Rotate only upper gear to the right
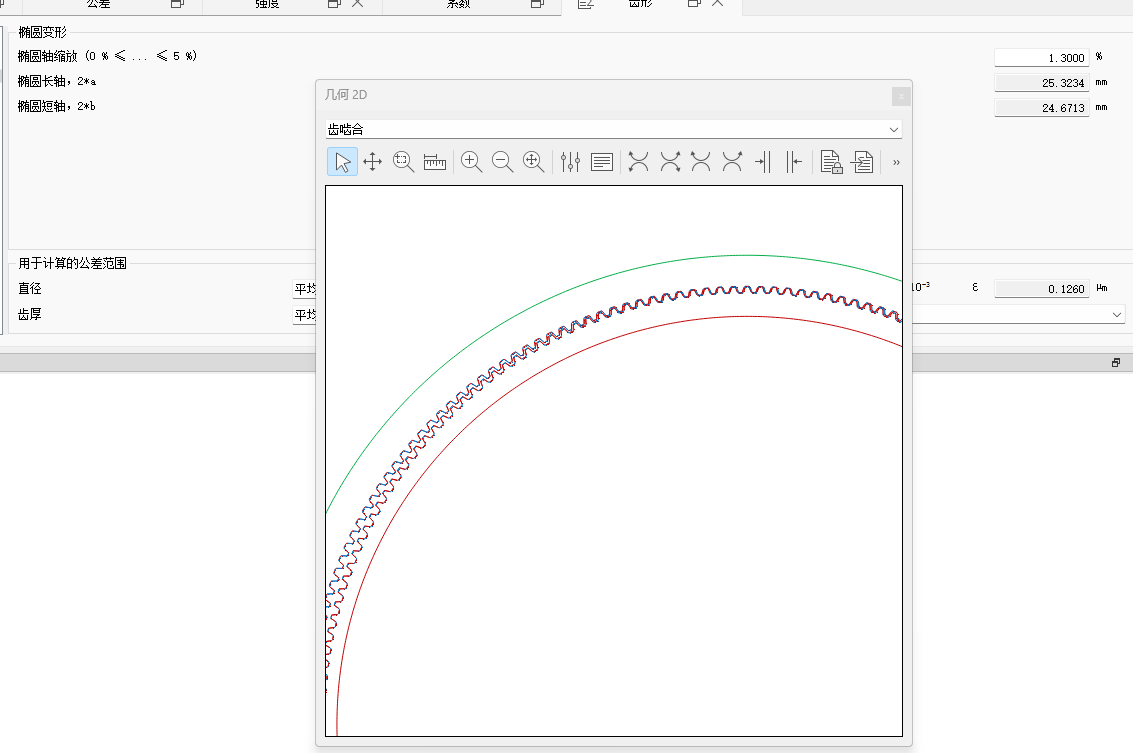Screen dimensions: 1133x753 [732, 161]
